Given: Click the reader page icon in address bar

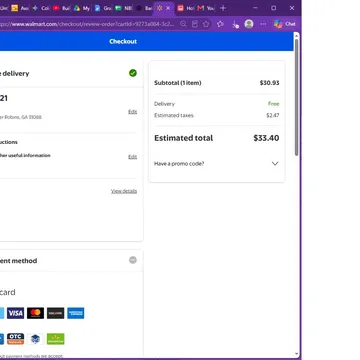Looking at the screenshot, I should click(195, 24).
